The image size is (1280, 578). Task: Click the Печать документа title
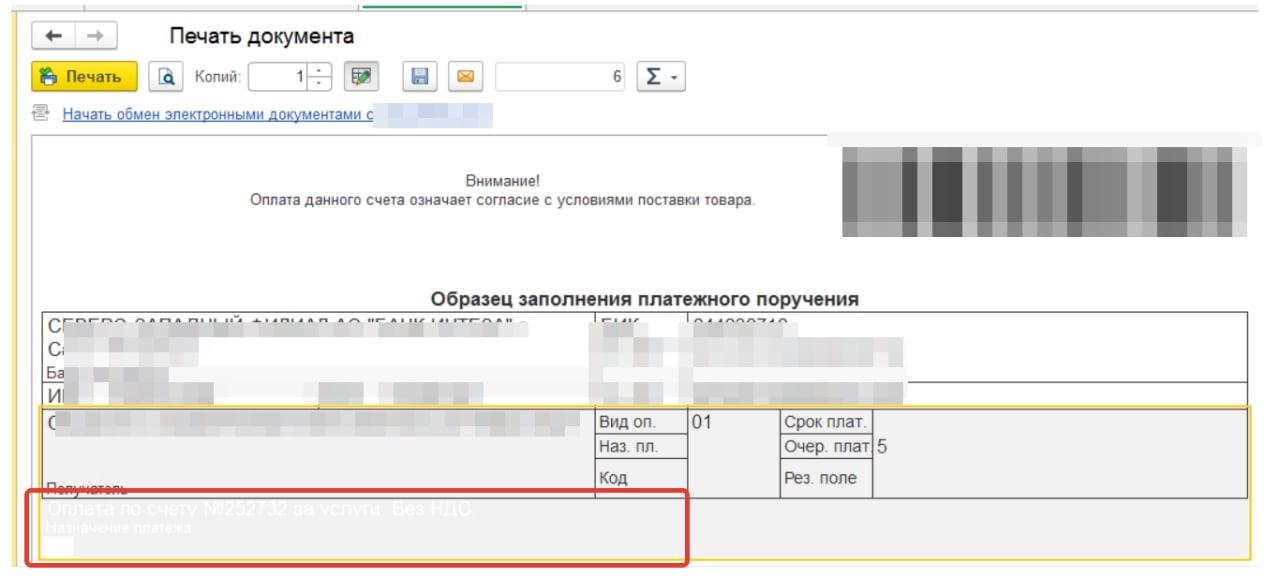click(x=261, y=36)
